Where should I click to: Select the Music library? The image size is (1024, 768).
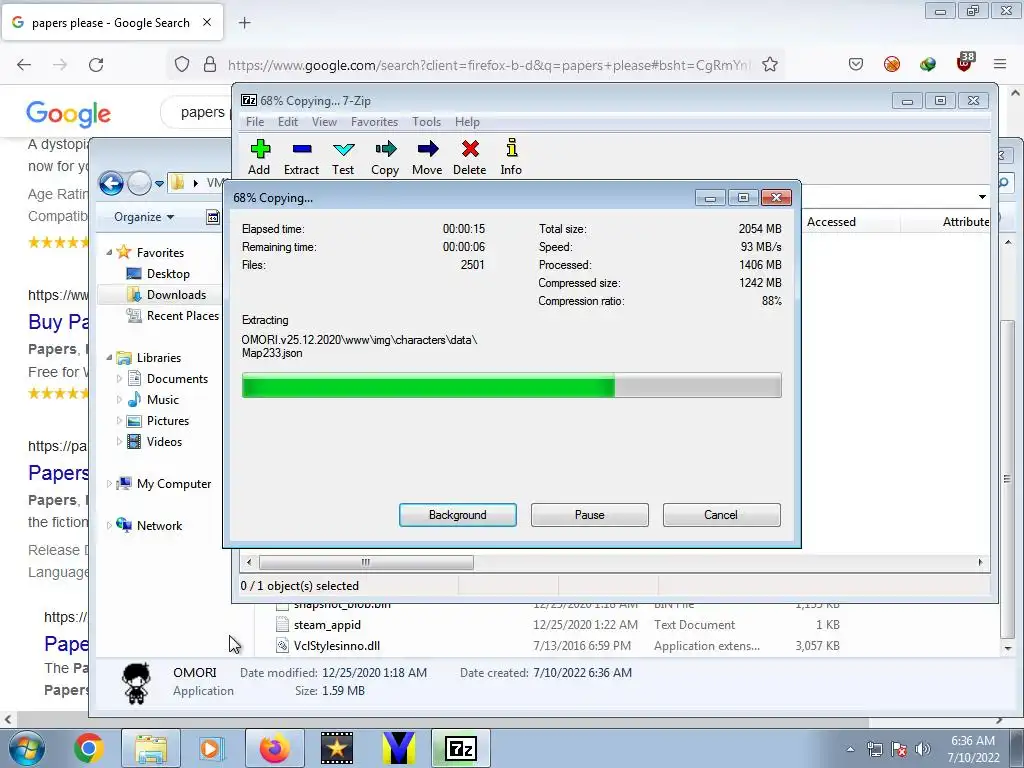(153, 400)
